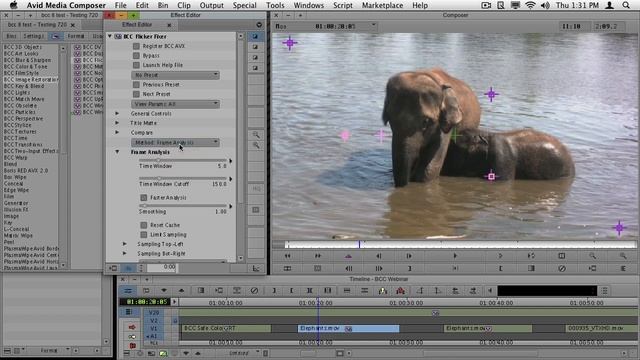640x360 pixels.
Task: Collapse the Frame Analysis group
Action: click(117, 152)
